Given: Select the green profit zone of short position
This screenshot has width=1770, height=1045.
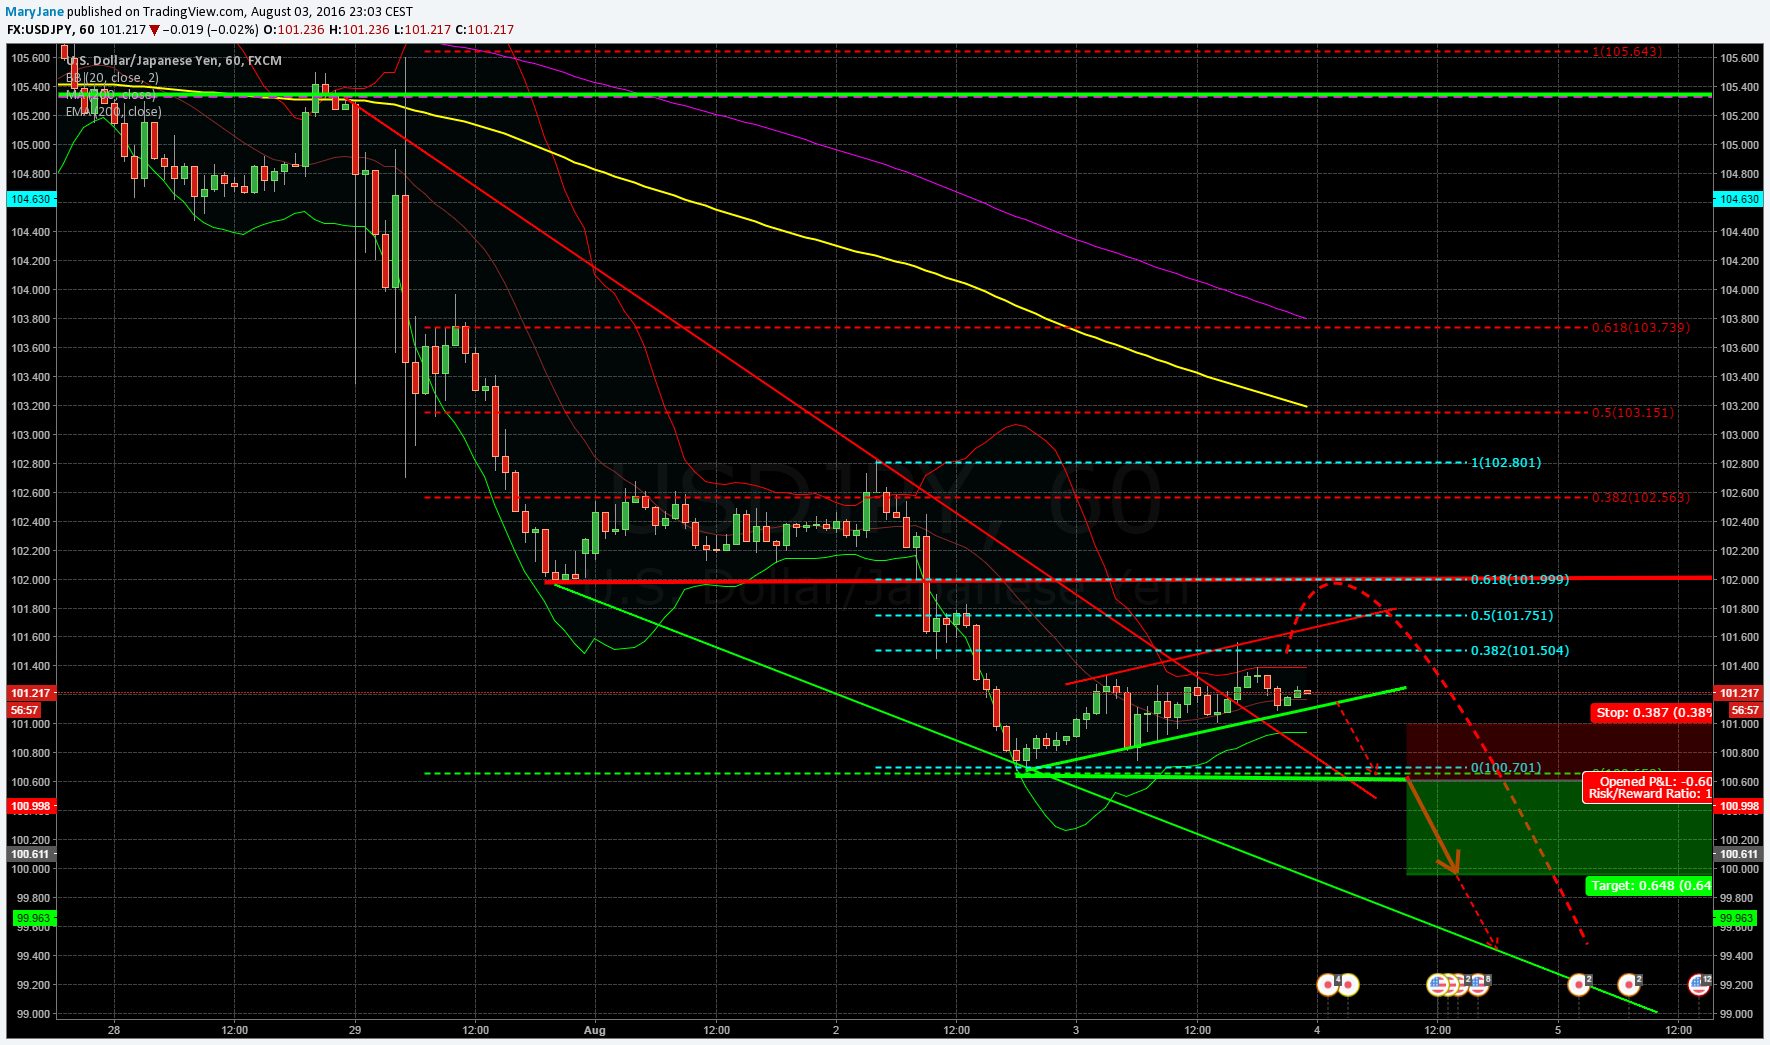Looking at the screenshot, I should click(x=1559, y=828).
